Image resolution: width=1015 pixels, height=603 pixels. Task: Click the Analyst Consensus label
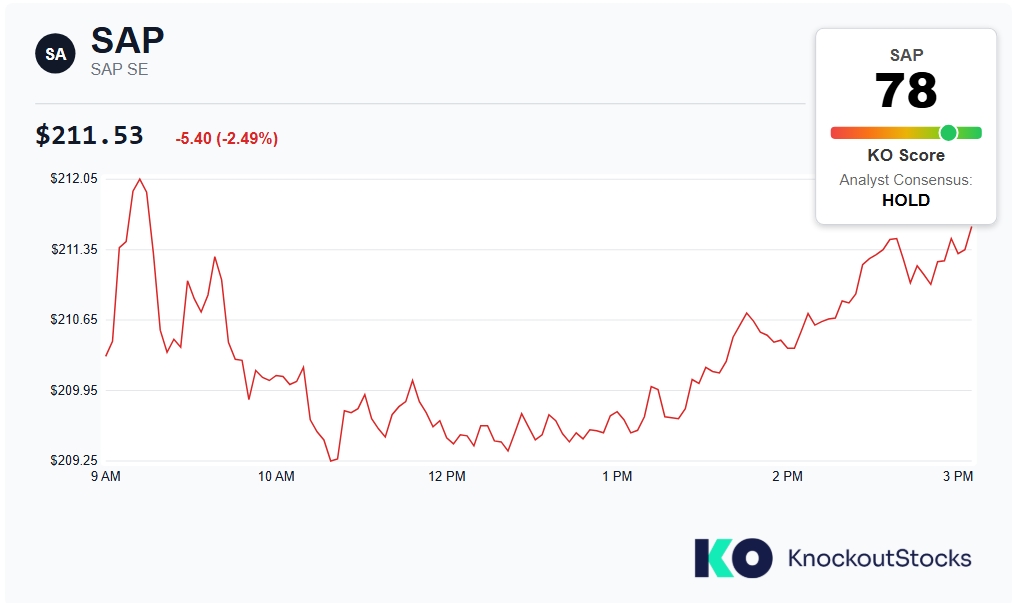(906, 180)
